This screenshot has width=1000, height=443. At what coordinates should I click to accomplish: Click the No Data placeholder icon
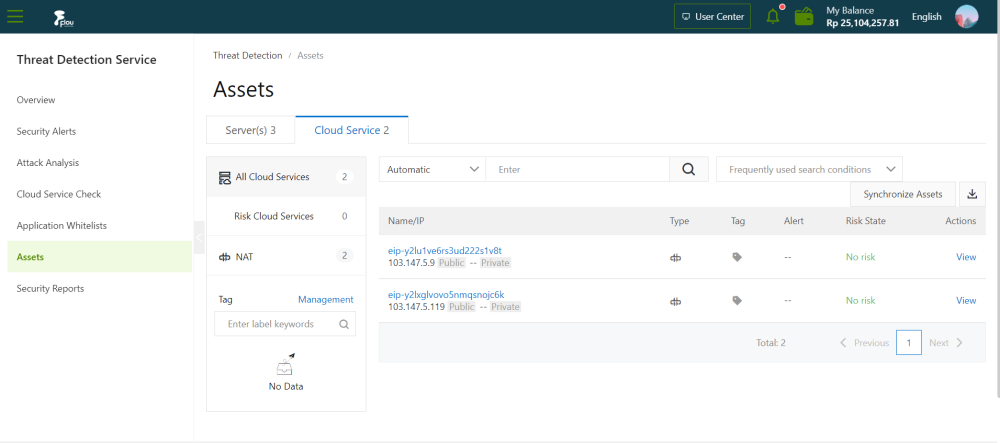[286, 365]
